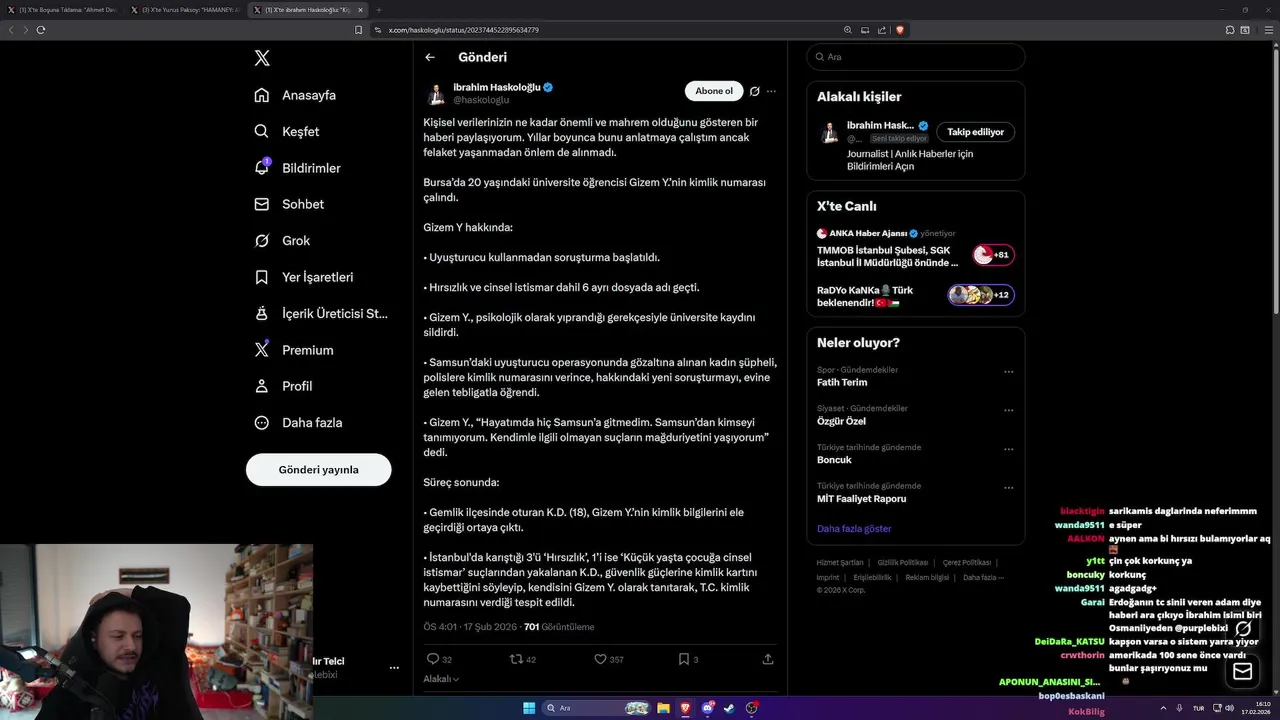Open Keşfet search page
The height and width of the screenshot is (720, 1280).
click(286, 131)
